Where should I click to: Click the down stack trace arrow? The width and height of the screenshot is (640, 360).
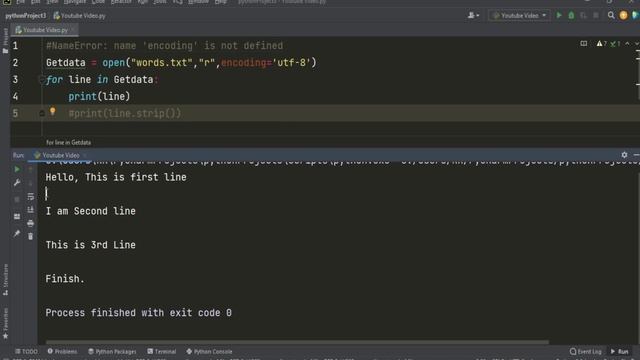click(x=31, y=183)
